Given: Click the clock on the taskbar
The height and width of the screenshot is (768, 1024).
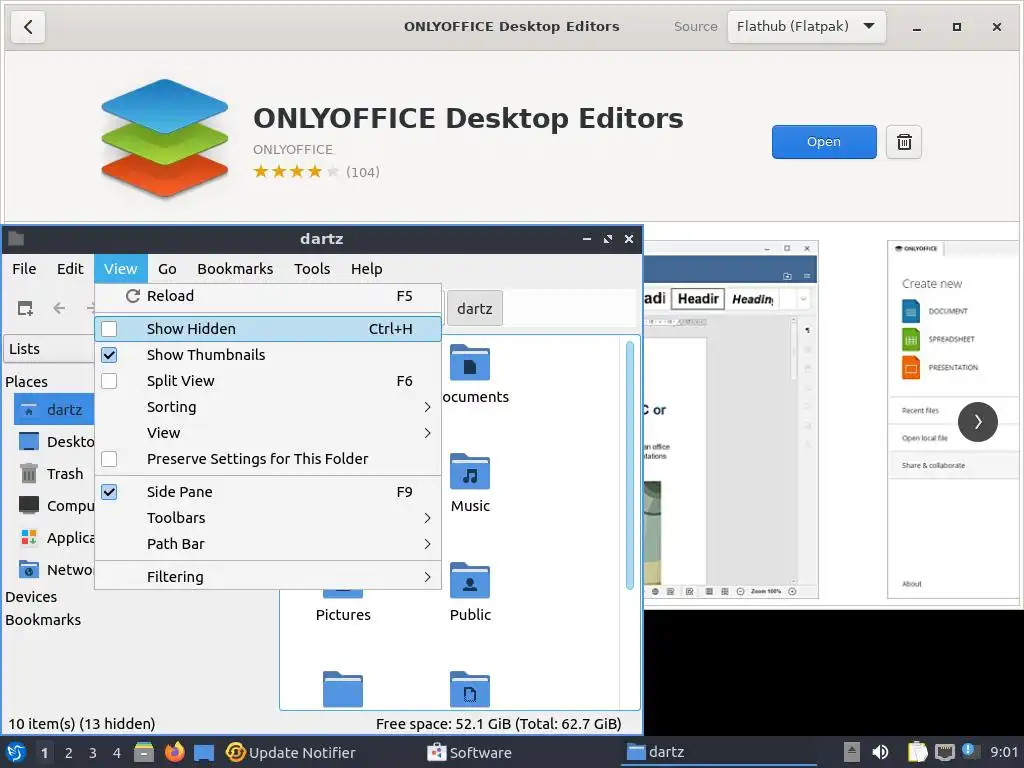Looking at the screenshot, I should 1004,752.
